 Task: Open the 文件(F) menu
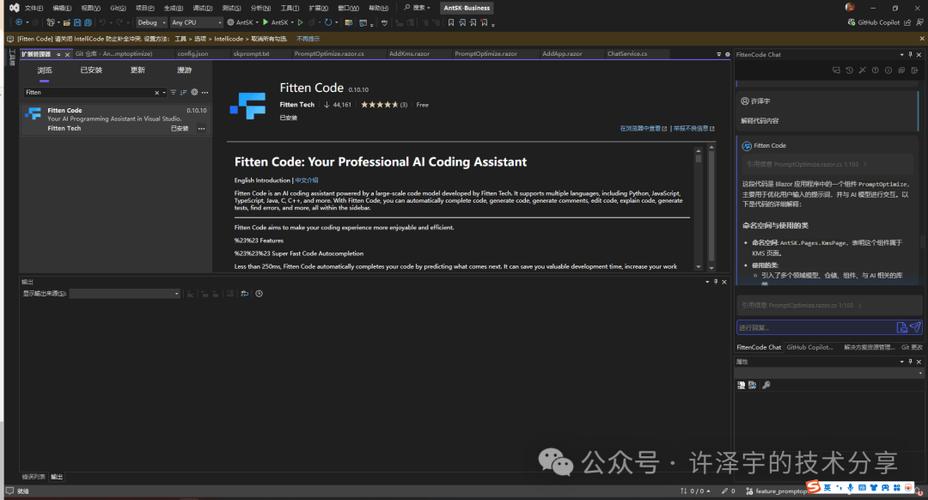[x=33, y=8]
